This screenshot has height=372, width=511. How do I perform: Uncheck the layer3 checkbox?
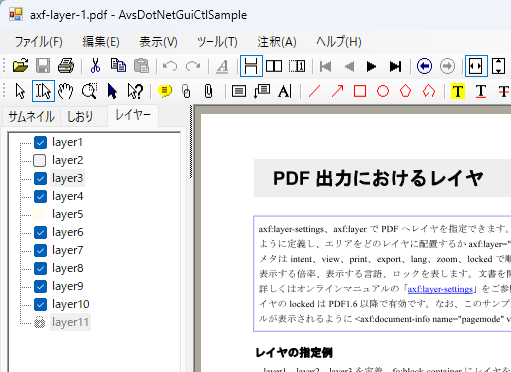40,178
